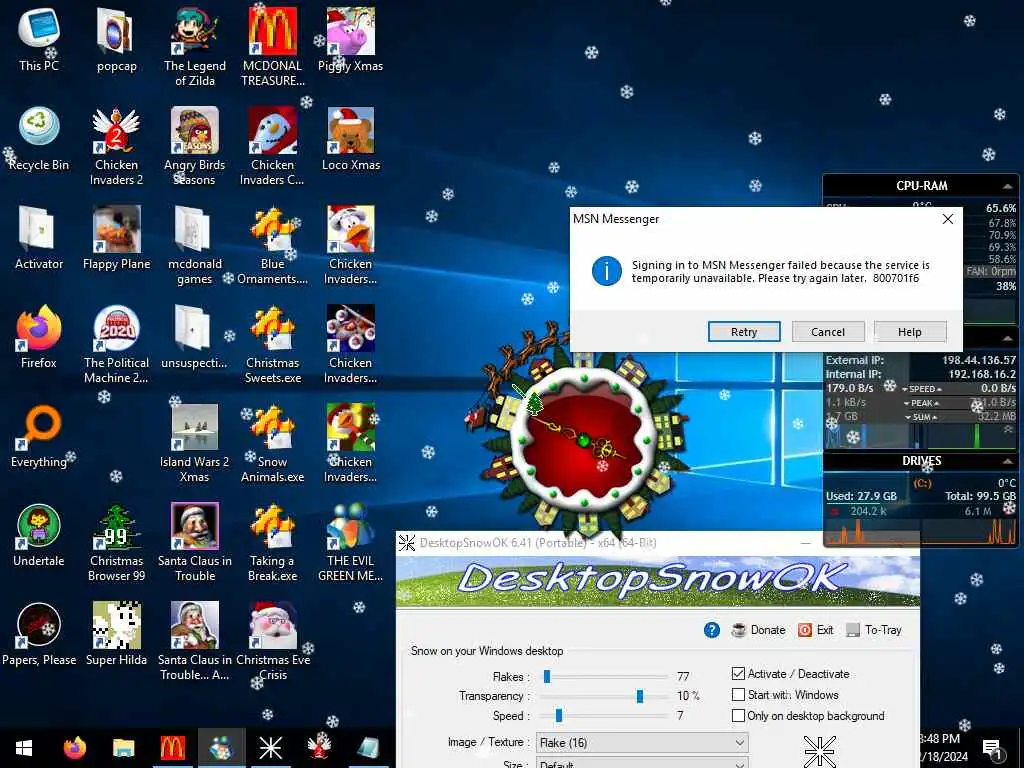
Task: Open Firefox from the taskbar
Action: (x=74, y=748)
